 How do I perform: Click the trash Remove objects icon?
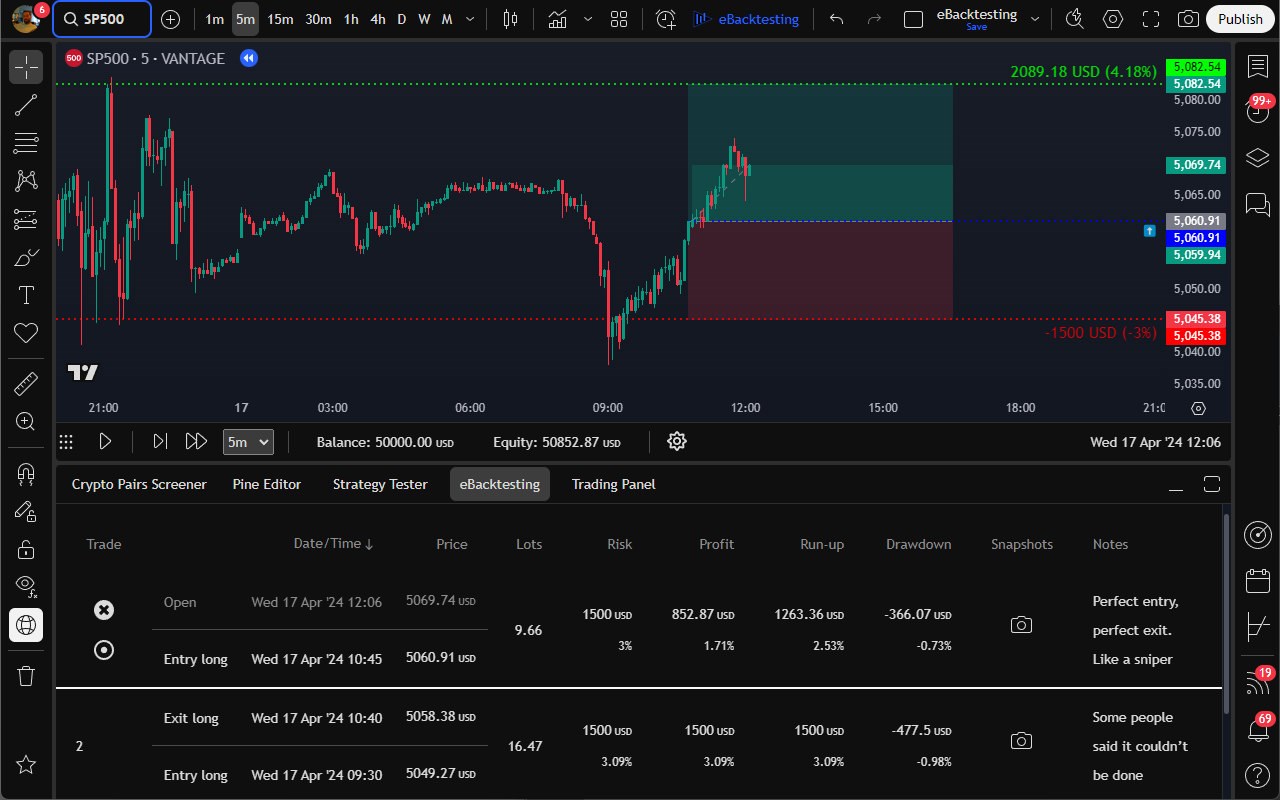26,677
